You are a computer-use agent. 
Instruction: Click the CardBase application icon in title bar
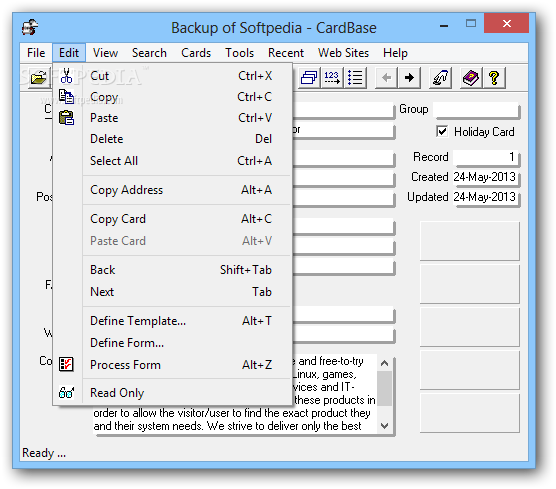pos(30,27)
